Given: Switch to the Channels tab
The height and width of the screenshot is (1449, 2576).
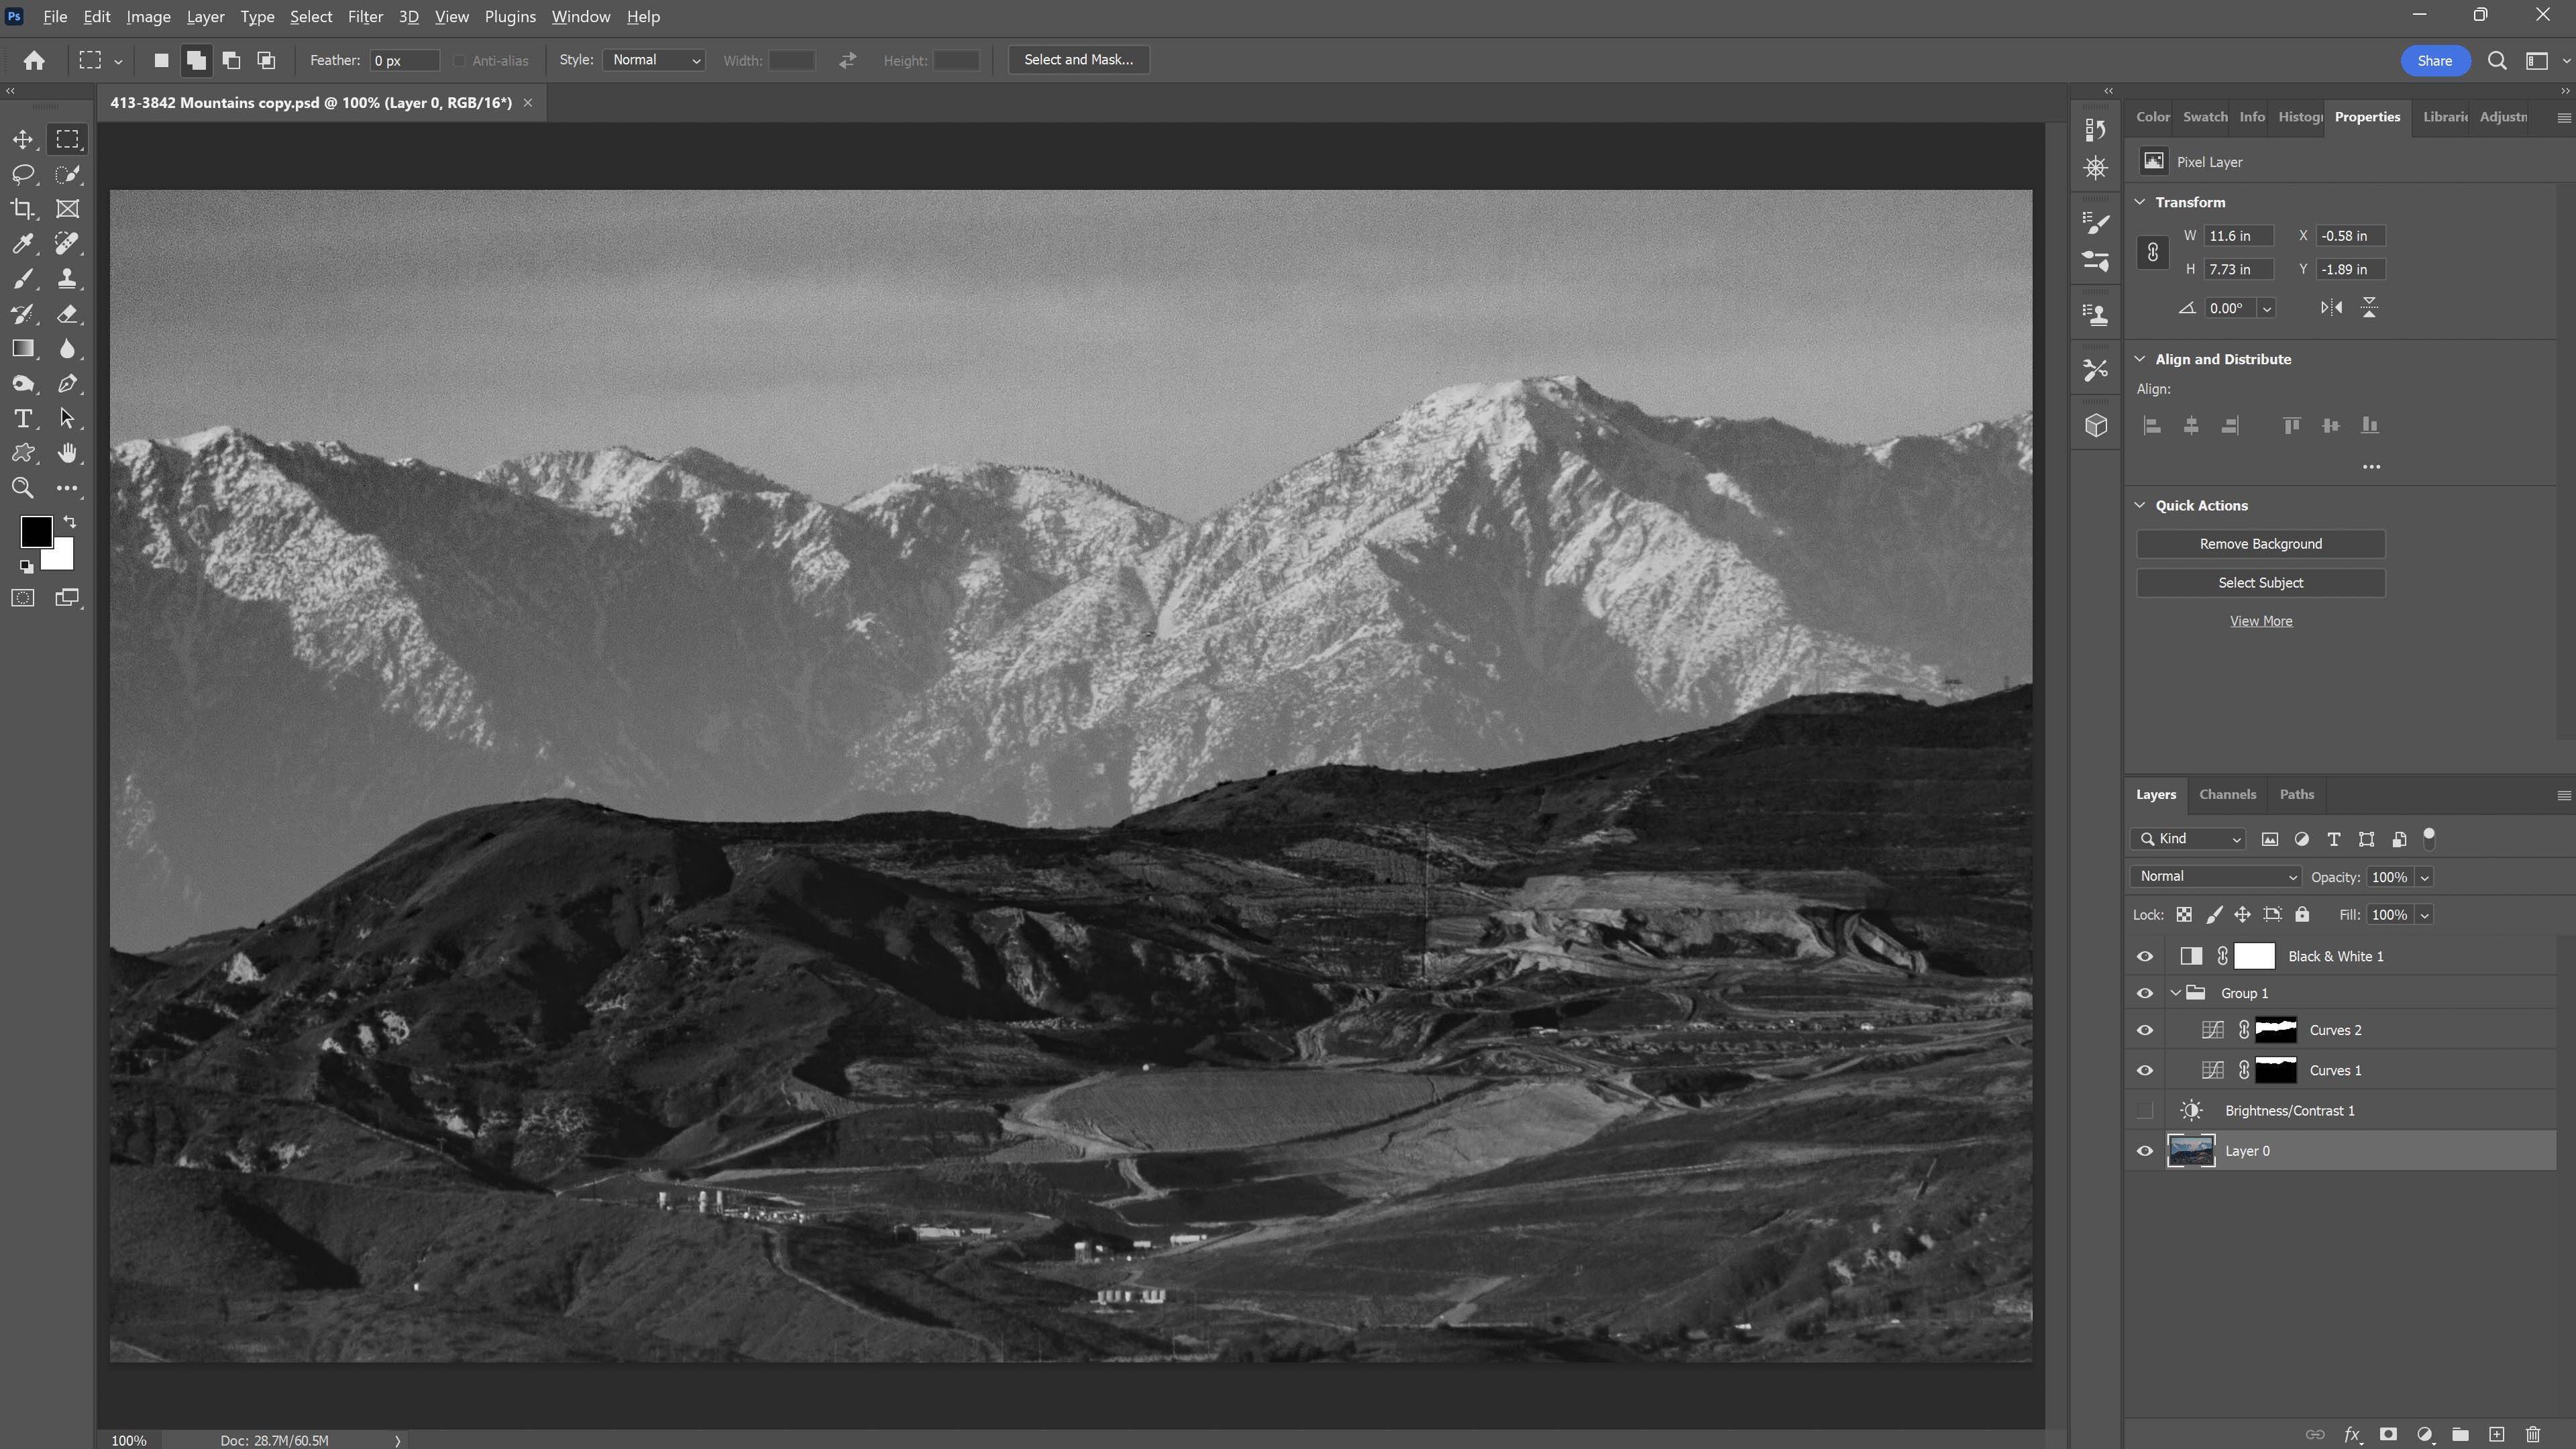Looking at the screenshot, I should [x=2227, y=795].
